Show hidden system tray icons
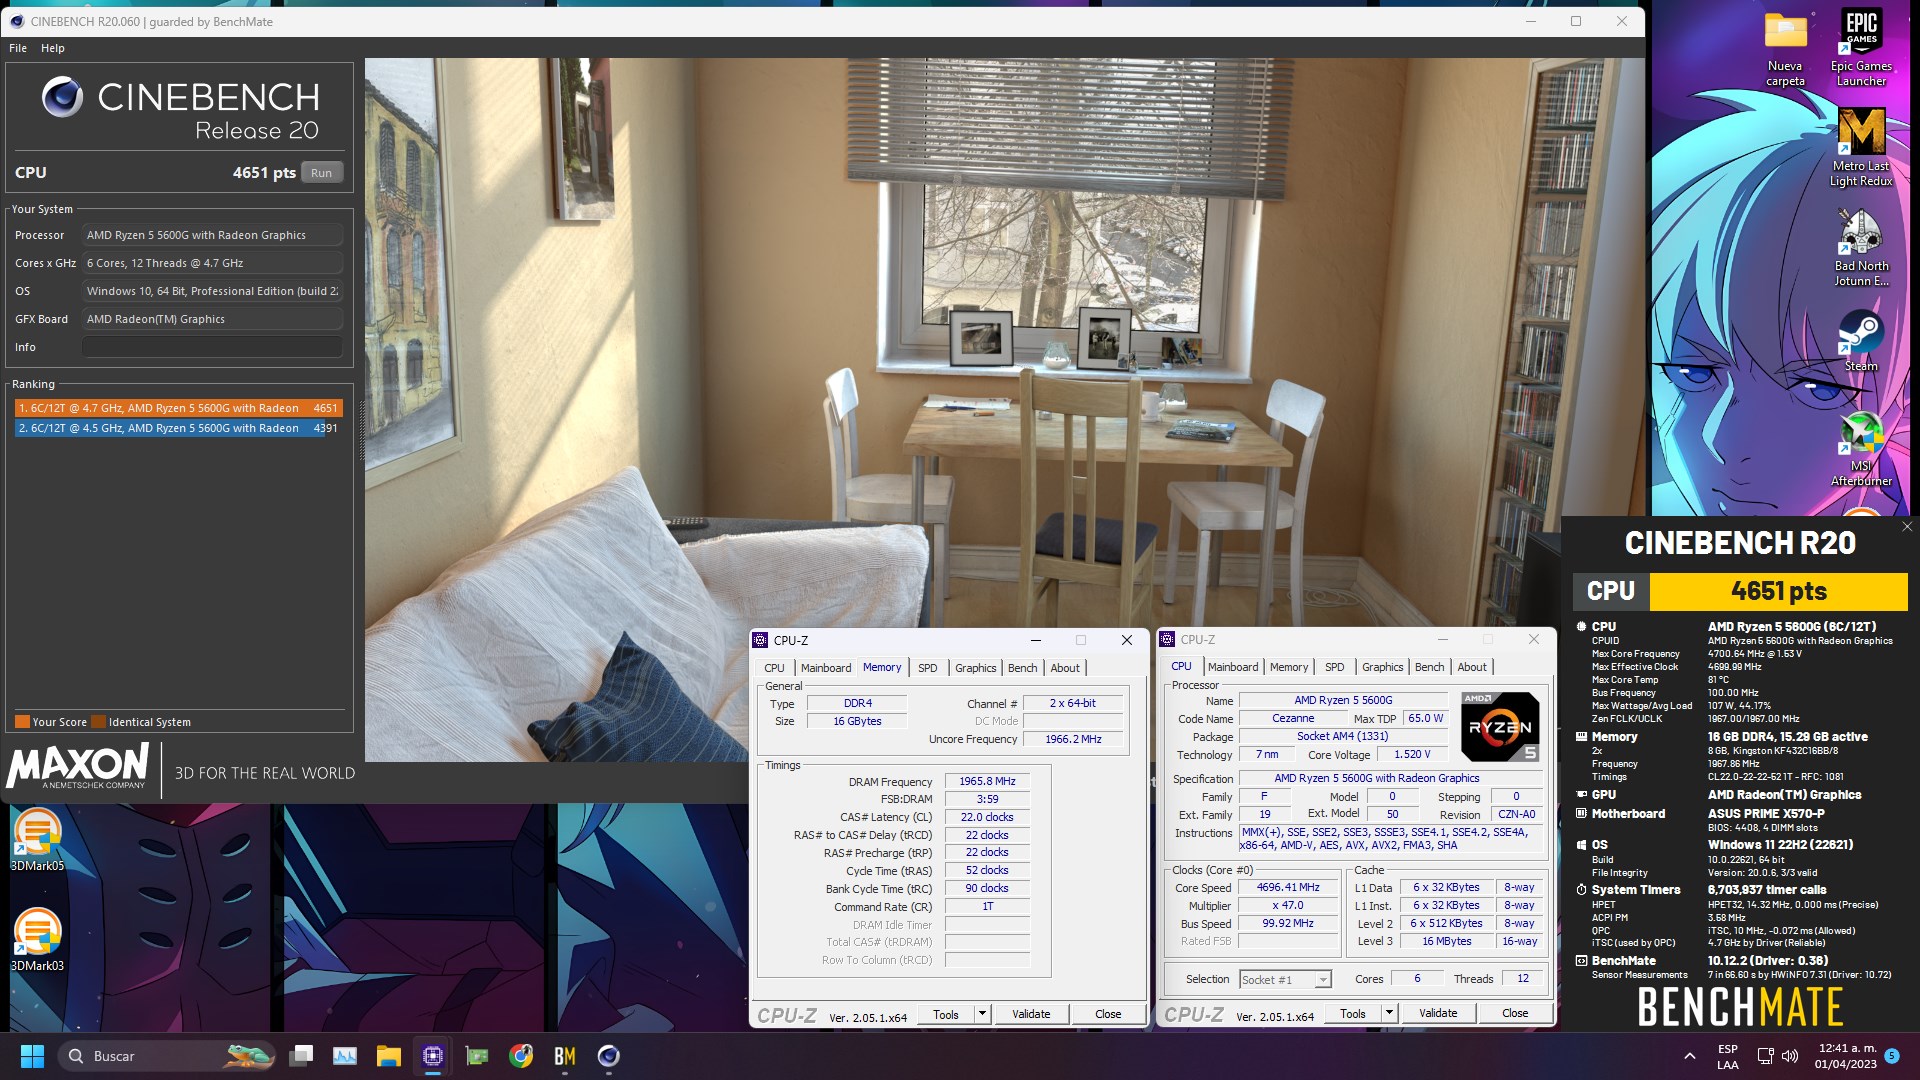This screenshot has height=1080, width=1920. (x=1689, y=1056)
